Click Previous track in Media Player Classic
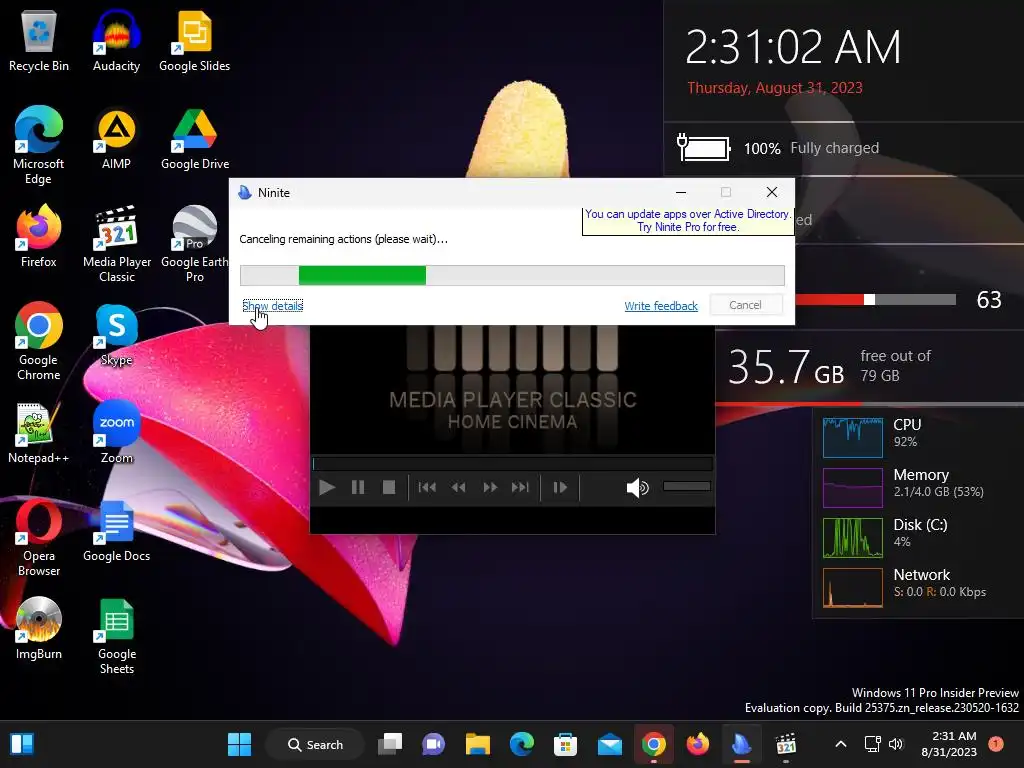Viewport: 1024px width, 768px height. tap(427, 487)
